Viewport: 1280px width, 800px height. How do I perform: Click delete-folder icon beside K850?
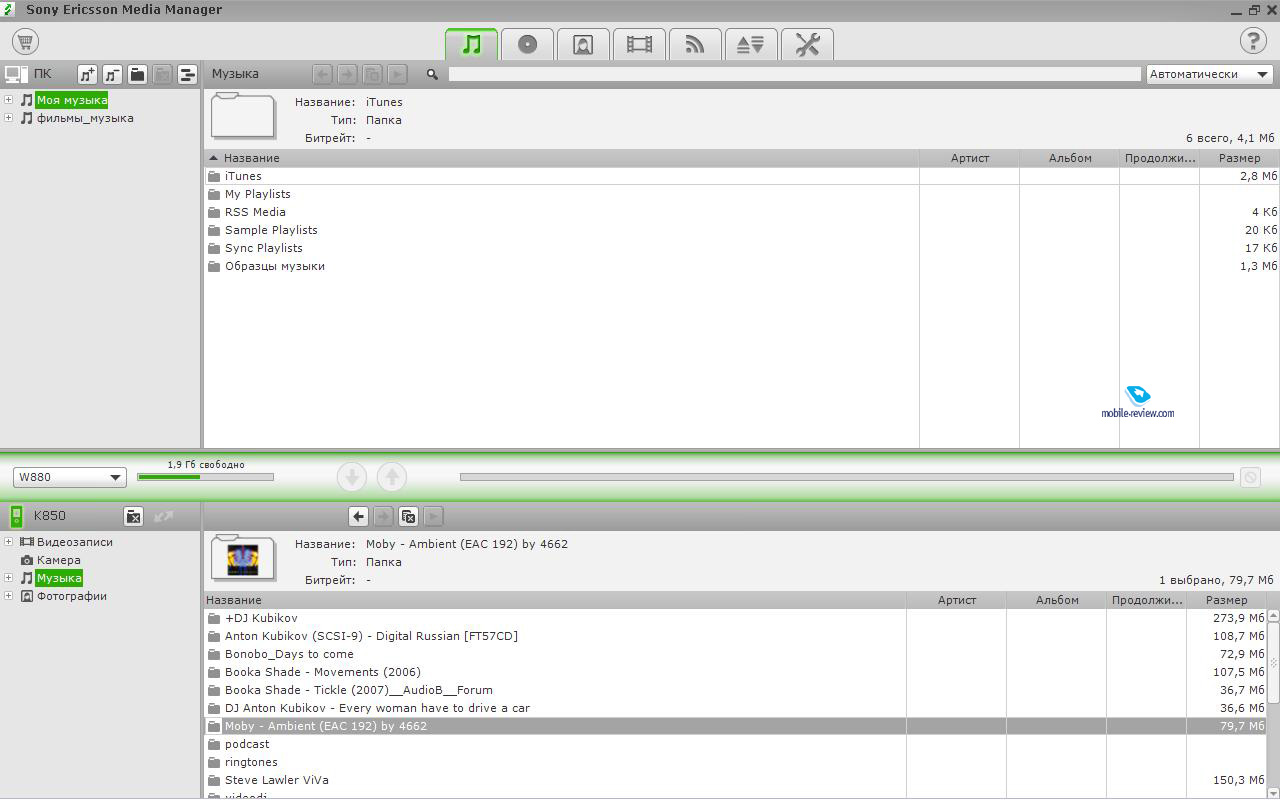[133, 516]
